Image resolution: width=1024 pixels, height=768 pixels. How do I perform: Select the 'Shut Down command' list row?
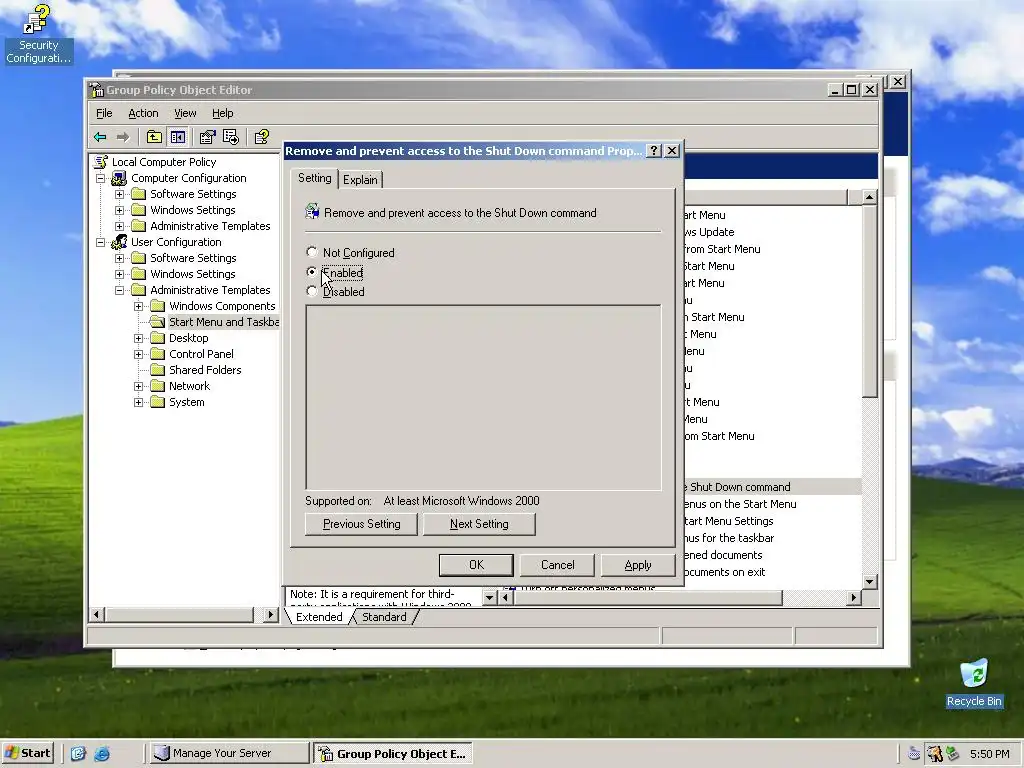pyautogui.click(x=771, y=487)
